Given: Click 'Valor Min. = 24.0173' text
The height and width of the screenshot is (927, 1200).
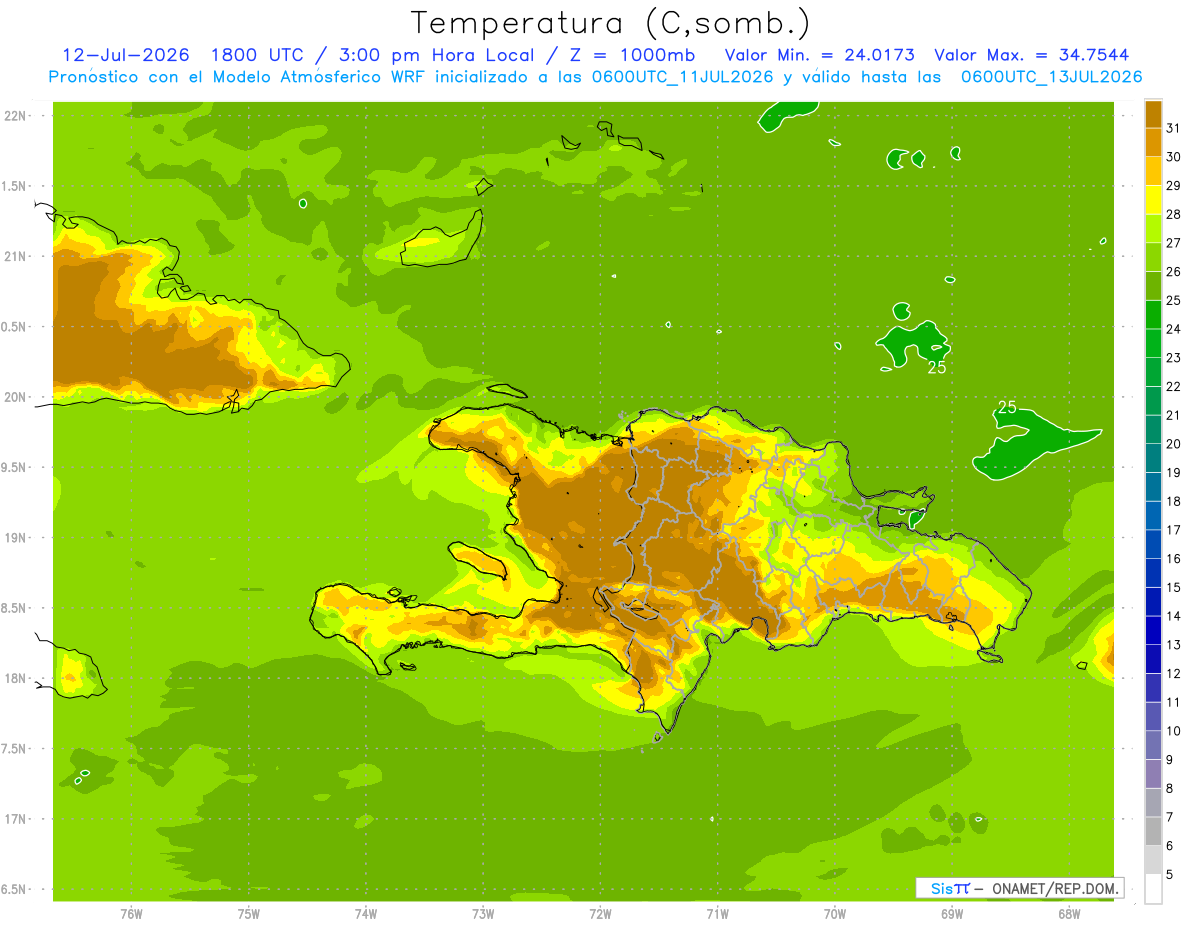Looking at the screenshot, I should pyautogui.click(x=819, y=54).
